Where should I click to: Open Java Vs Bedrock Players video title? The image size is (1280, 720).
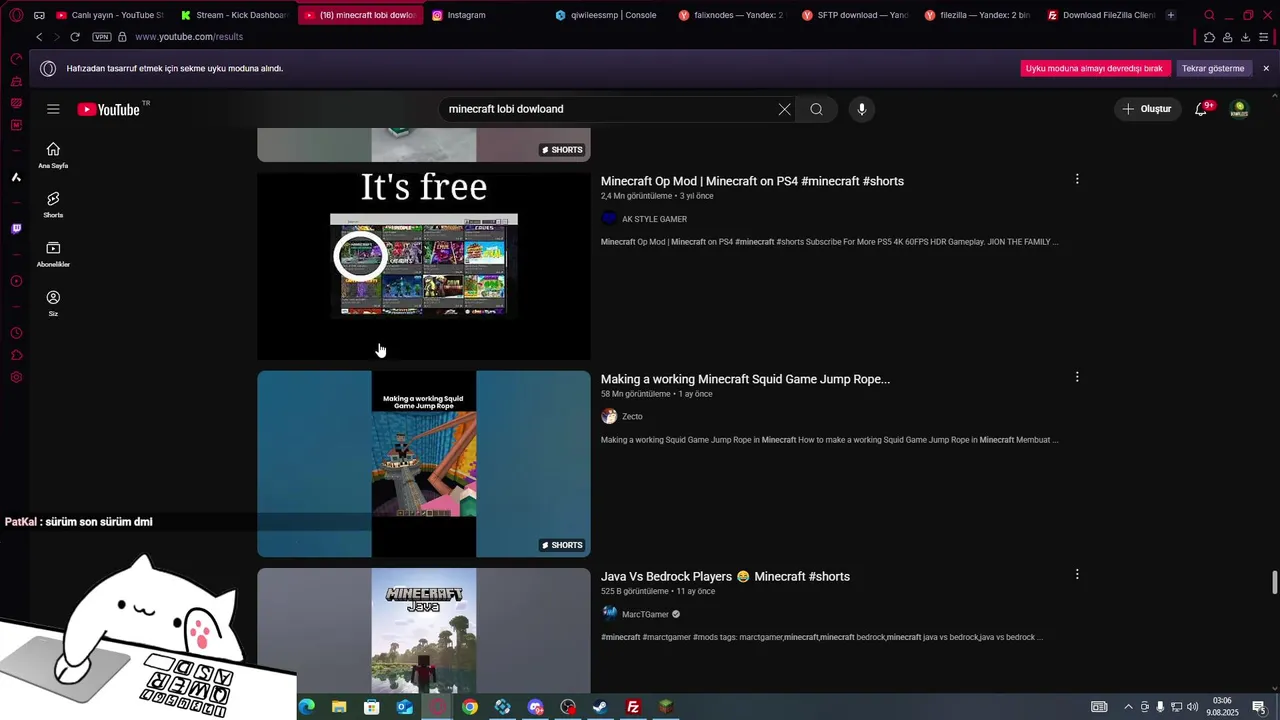coord(725,577)
